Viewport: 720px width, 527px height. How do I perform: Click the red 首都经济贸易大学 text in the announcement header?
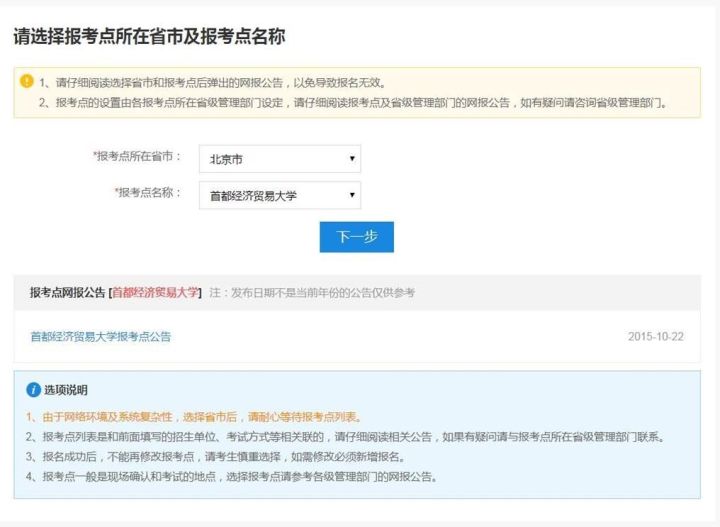pyautogui.click(x=156, y=292)
